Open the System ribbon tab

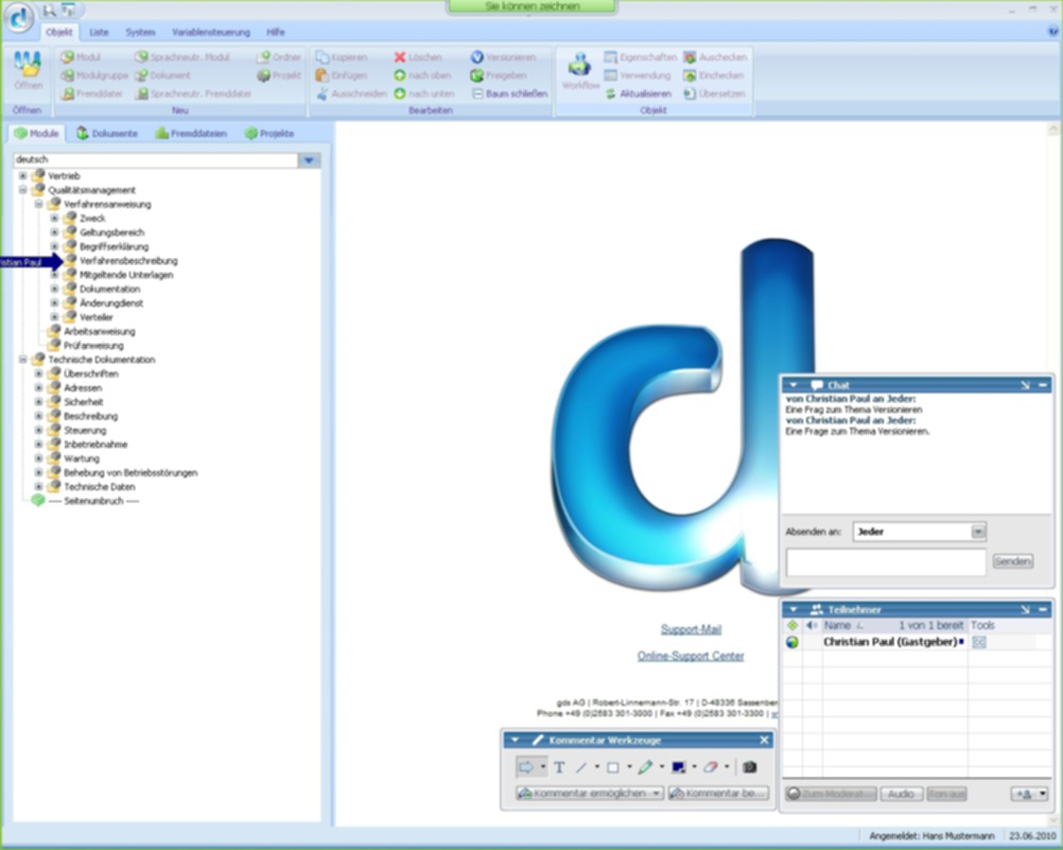pyautogui.click(x=140, y=32)
